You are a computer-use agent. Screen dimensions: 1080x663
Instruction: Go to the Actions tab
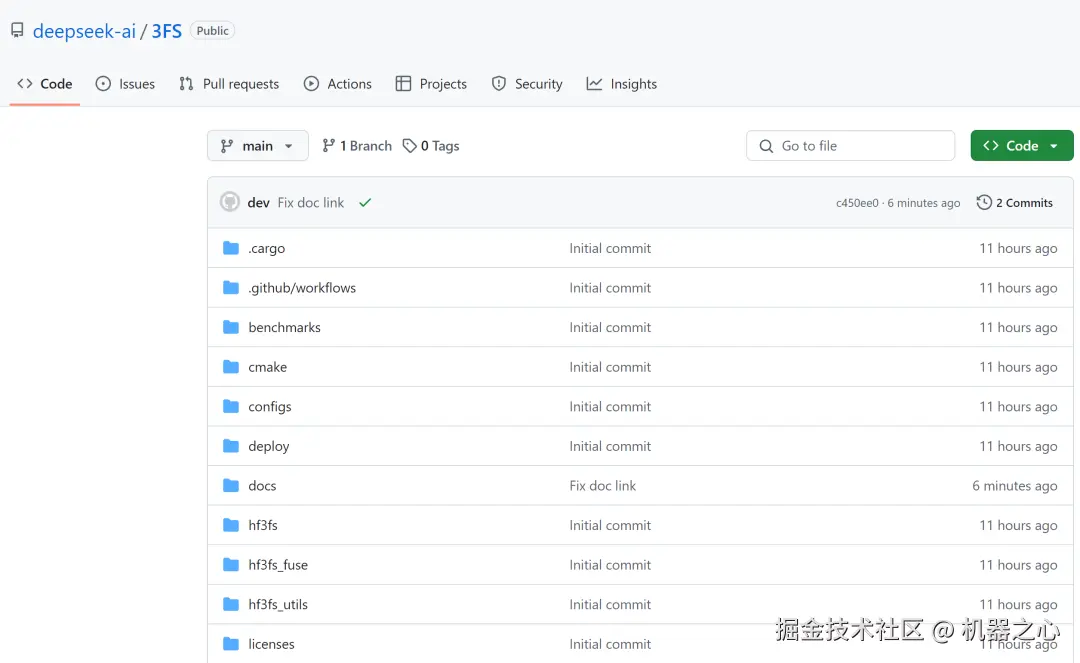338,84
